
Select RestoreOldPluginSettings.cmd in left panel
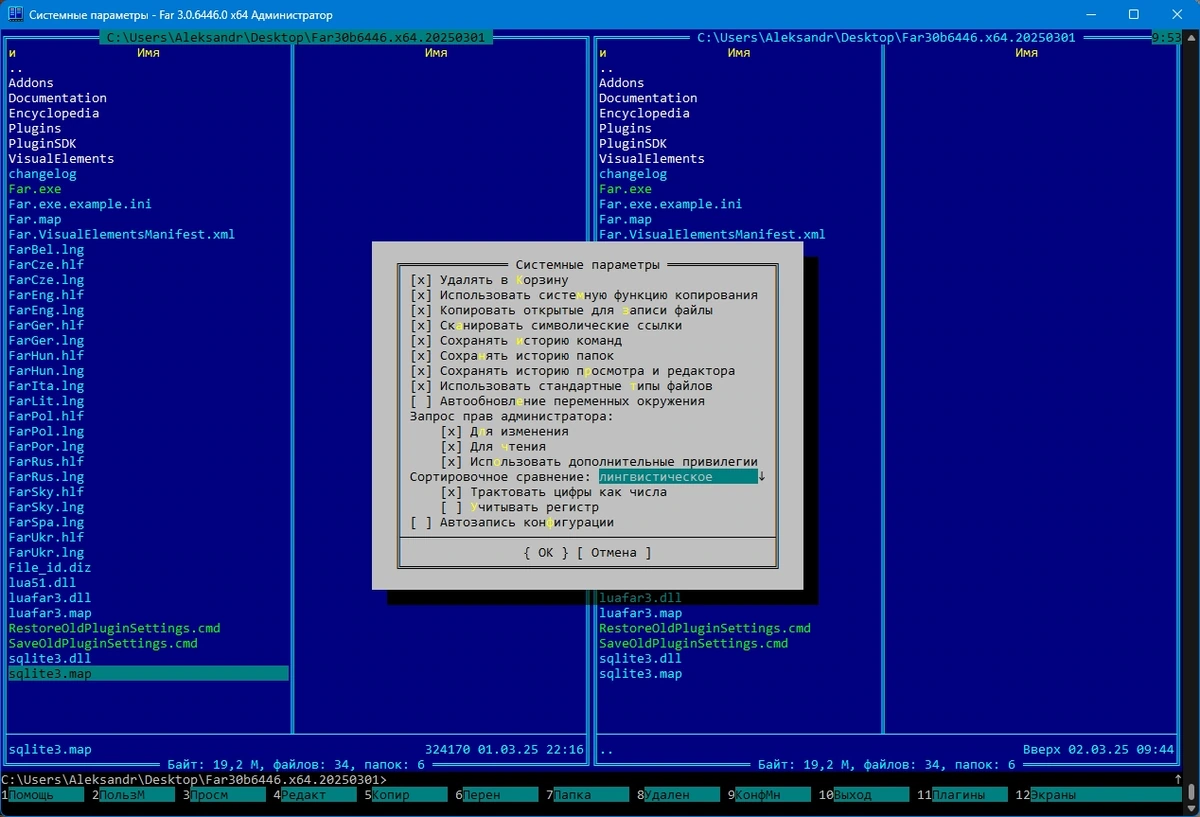[114, 628]
